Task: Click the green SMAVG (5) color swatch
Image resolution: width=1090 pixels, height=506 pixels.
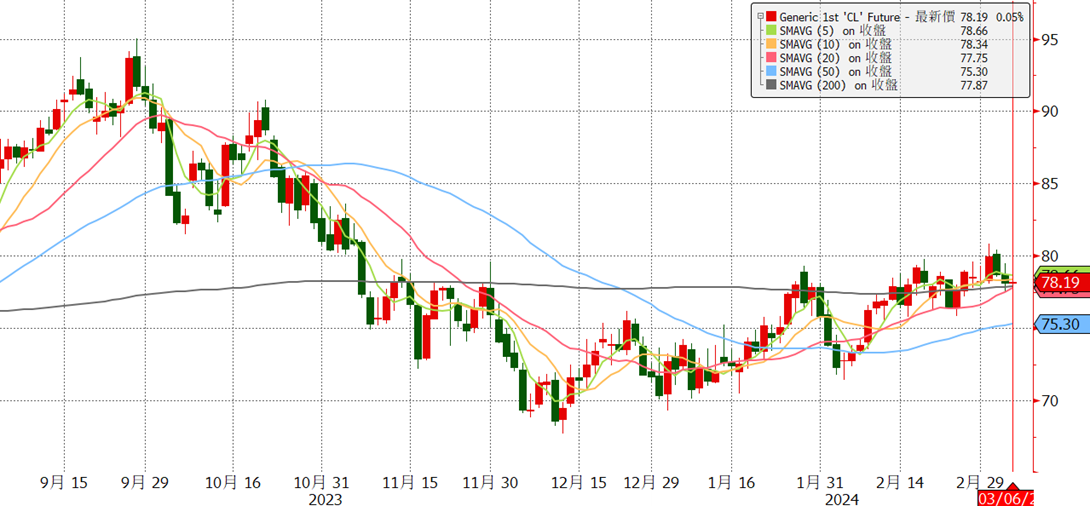Action: coord(772,31)
